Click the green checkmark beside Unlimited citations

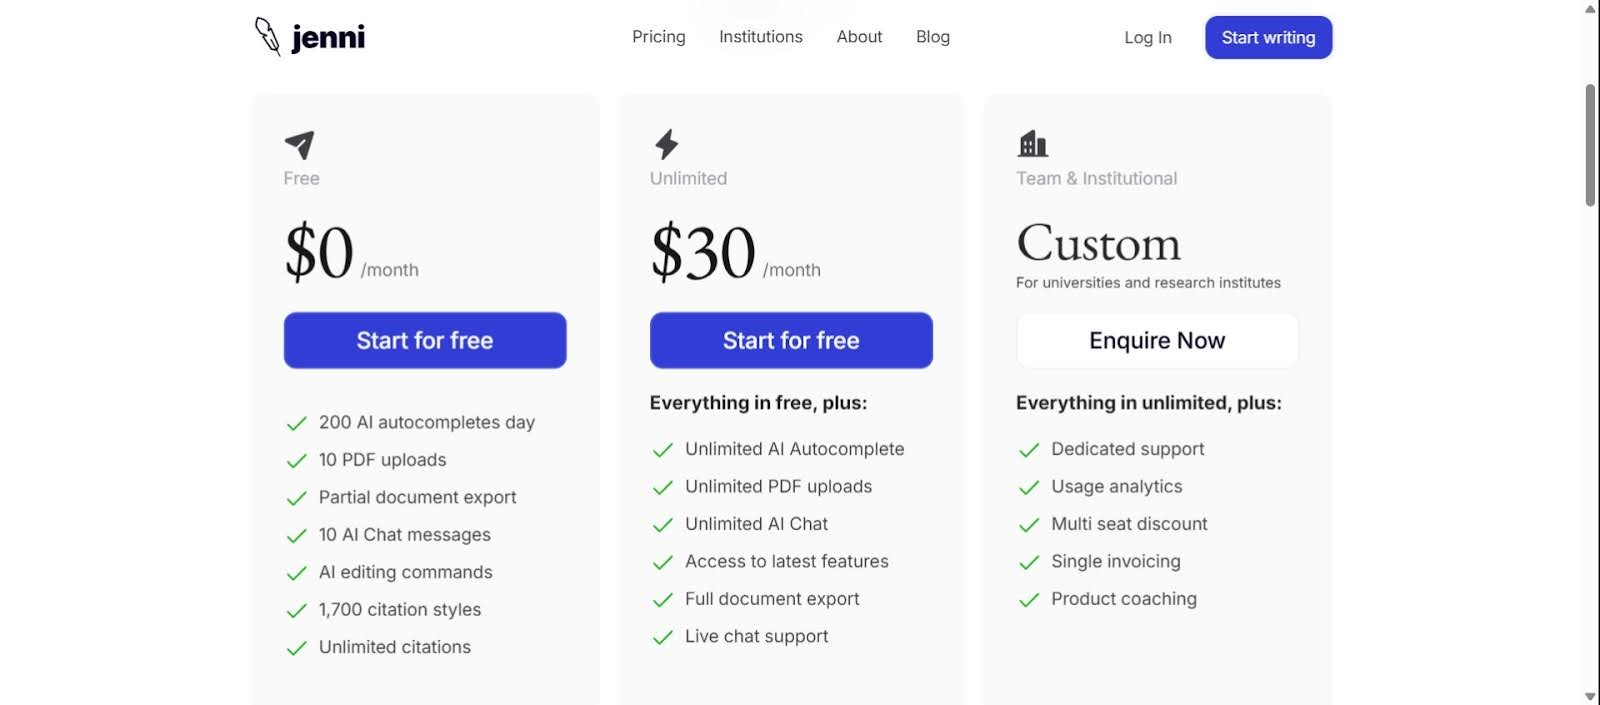[x=296, y=647]
